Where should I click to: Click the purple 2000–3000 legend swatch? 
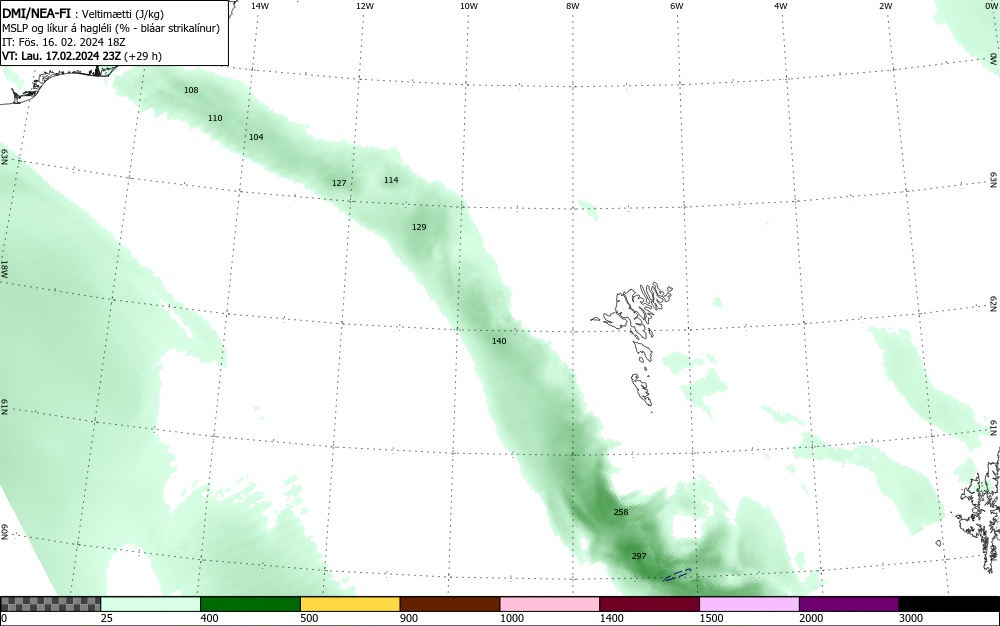[x=849, y=604]
